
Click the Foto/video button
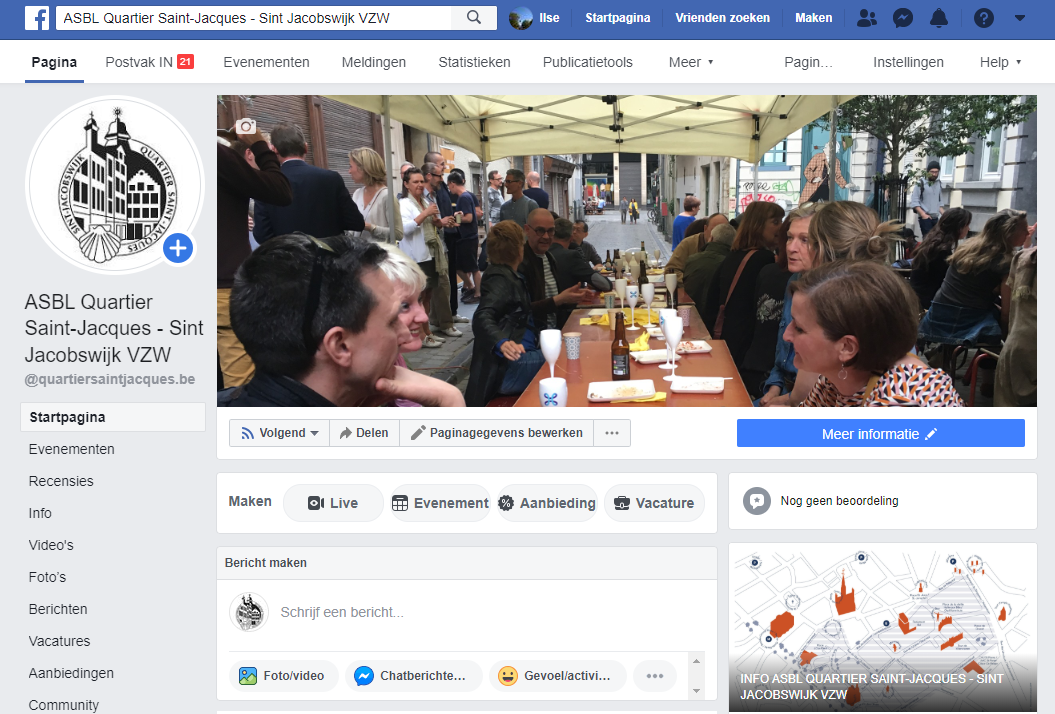[x=283, y=676]
